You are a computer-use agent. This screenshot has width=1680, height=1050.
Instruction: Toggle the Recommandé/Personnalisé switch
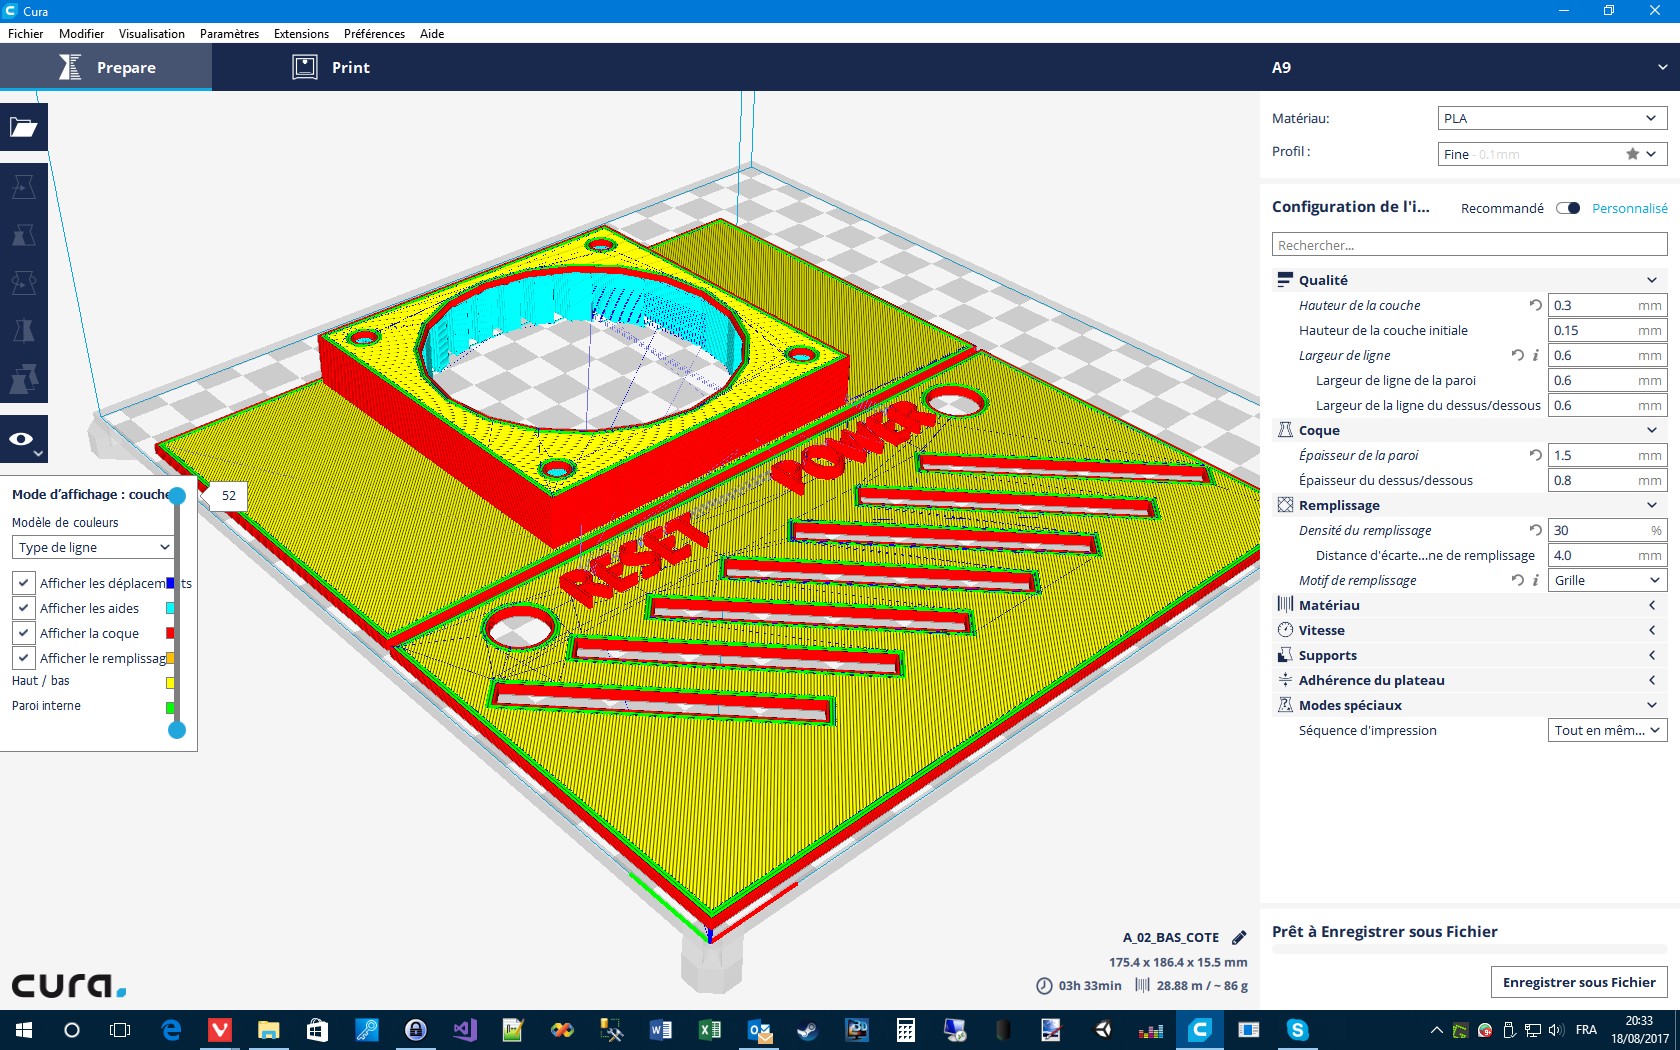[x=1568, y=208]
